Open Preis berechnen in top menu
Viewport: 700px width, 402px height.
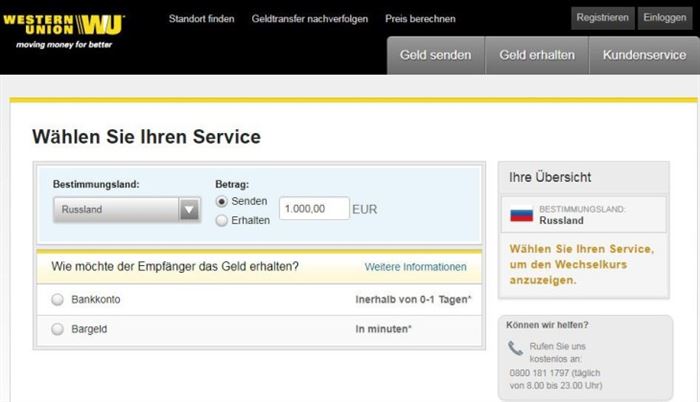coord(420,19)
